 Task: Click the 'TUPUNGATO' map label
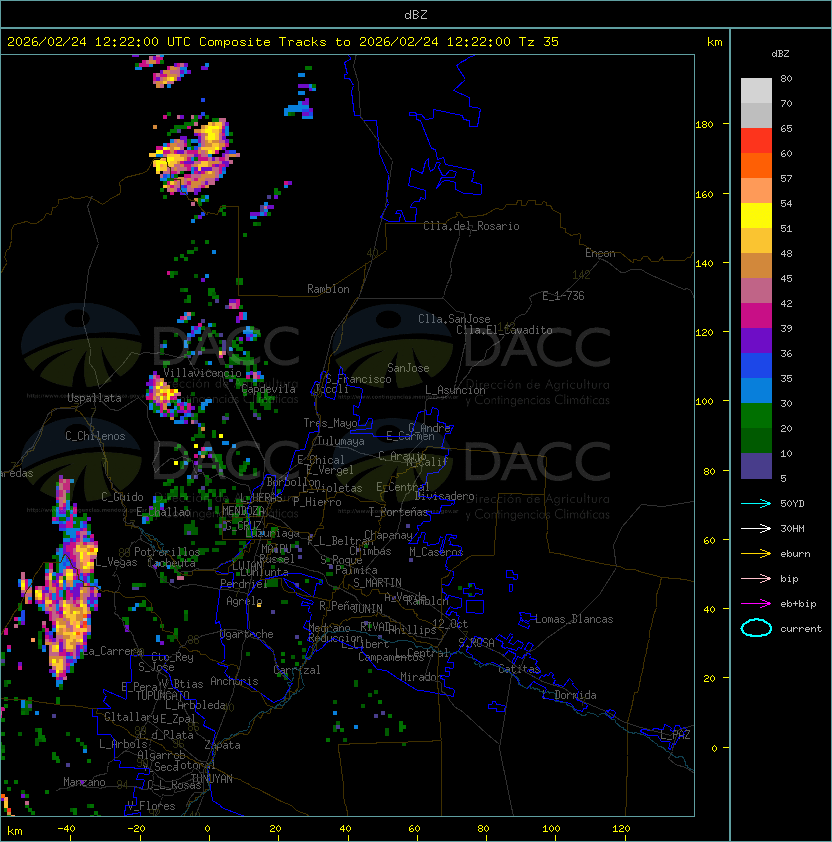click(x=162, y=696)
